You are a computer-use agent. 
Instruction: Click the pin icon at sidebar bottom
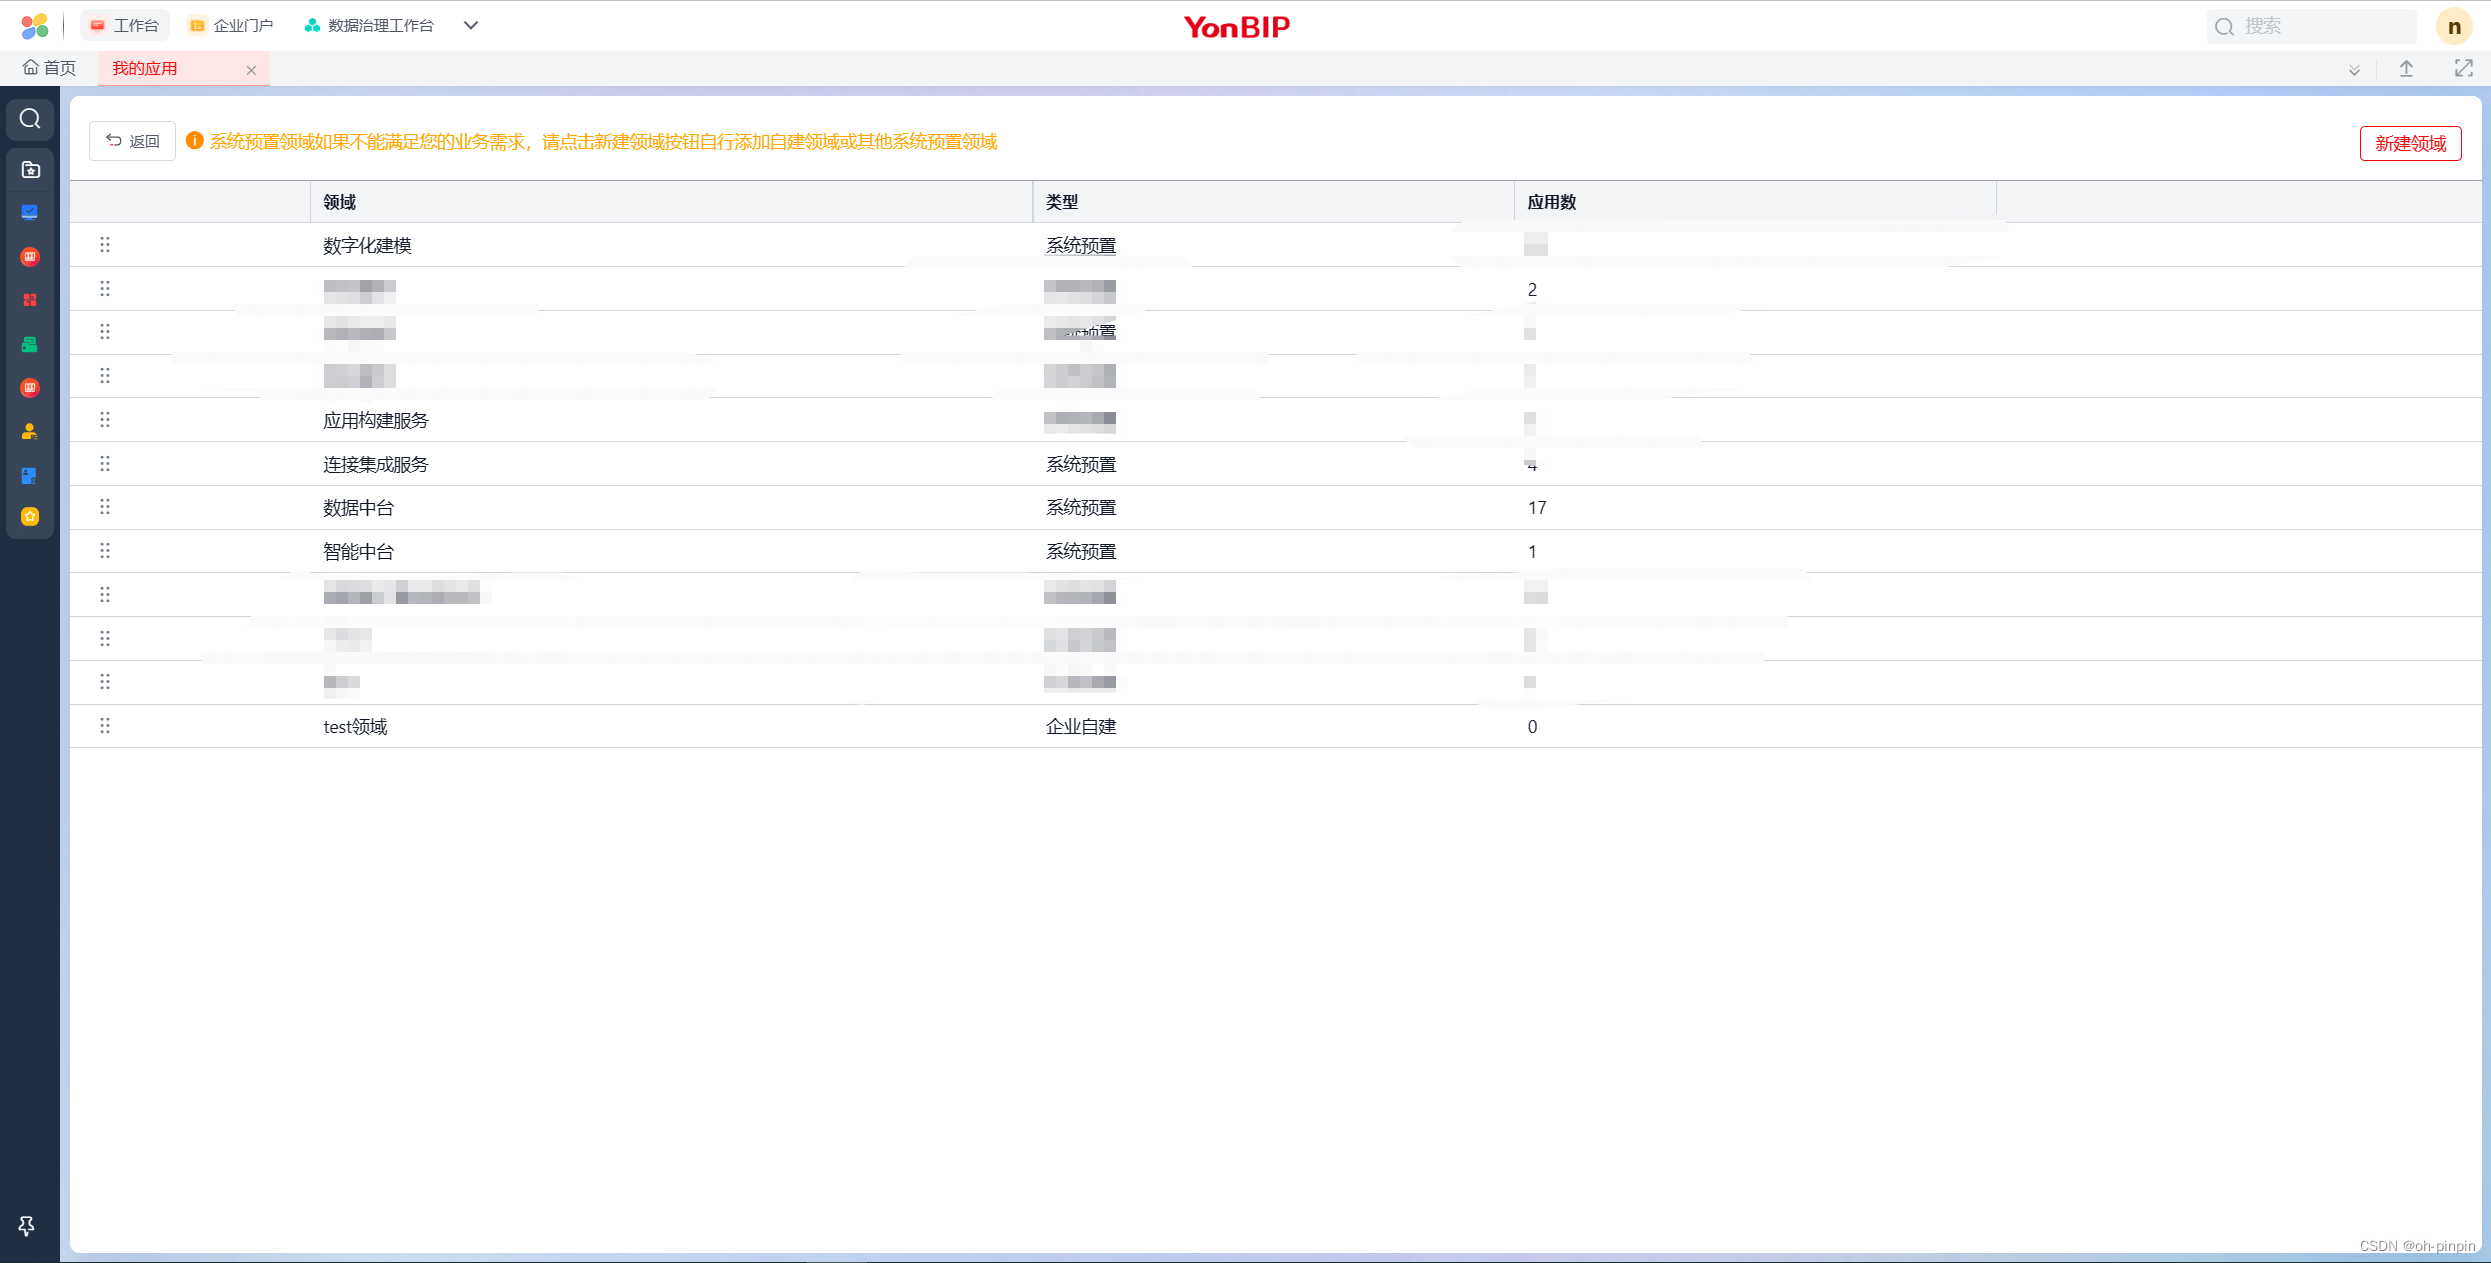point(27,1225)
